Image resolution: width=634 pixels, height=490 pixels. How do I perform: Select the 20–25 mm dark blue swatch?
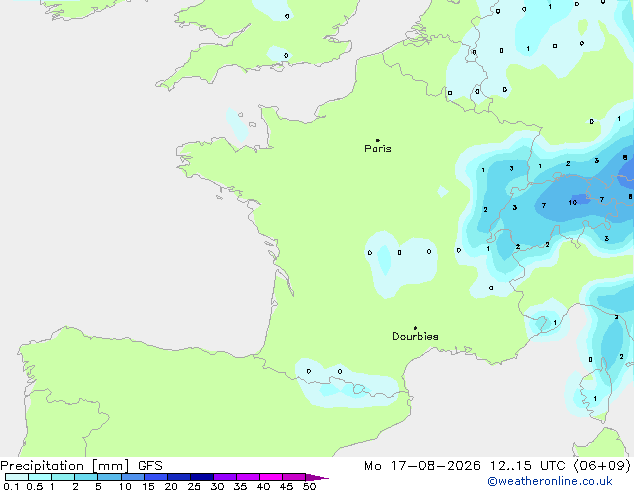point(179,477)
